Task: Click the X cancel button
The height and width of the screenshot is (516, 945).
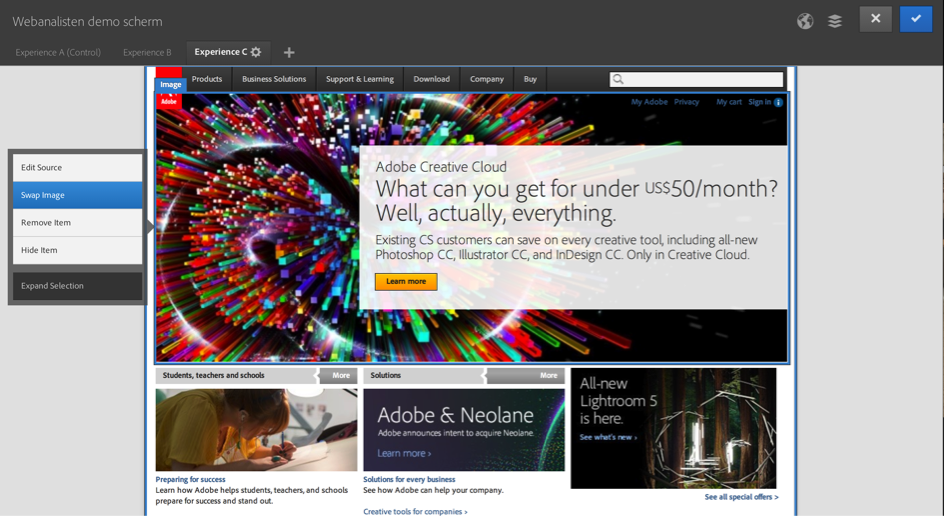Action: tap(875, 19)
